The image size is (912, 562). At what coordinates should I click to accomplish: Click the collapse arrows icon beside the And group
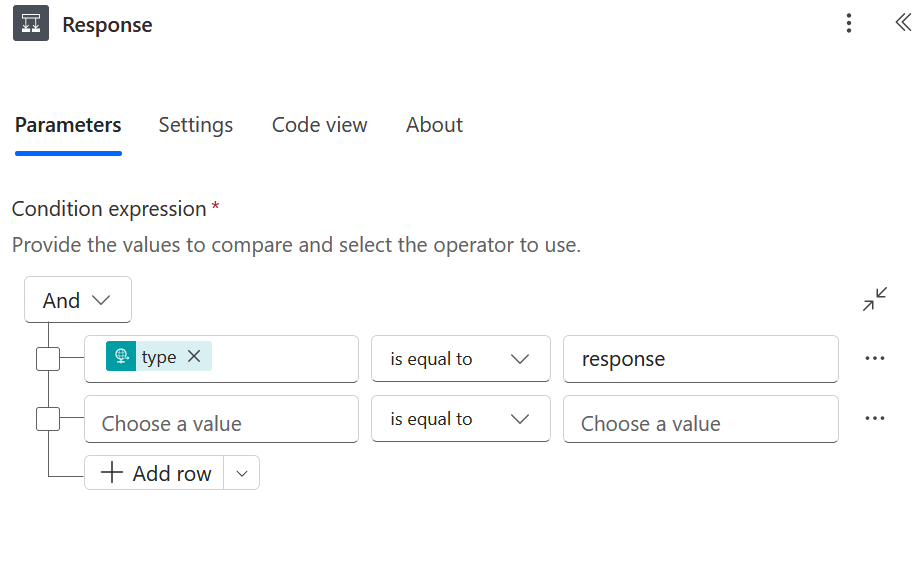pos(875,299)
